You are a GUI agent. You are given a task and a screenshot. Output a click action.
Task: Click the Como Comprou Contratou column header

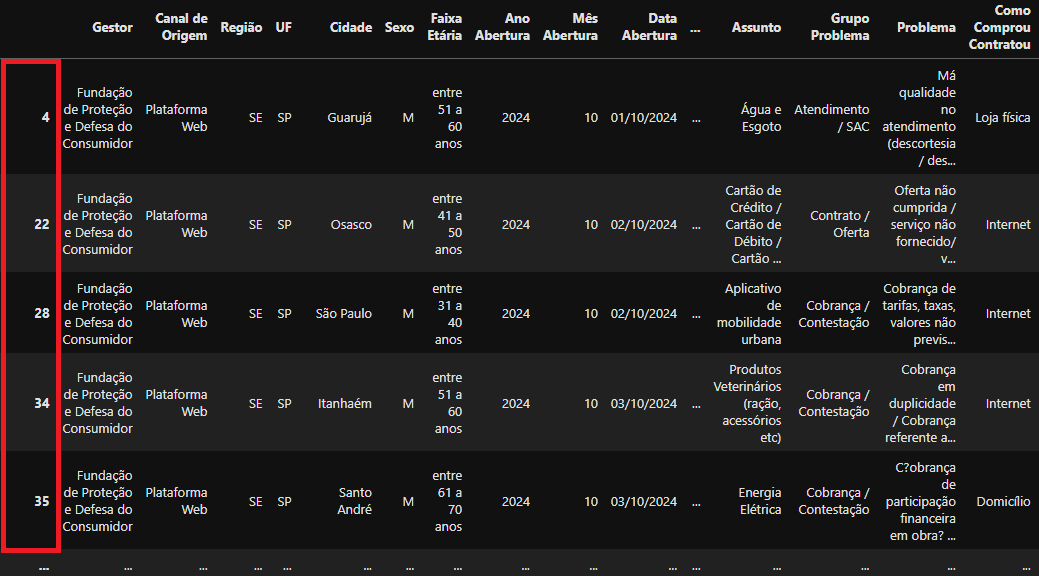click(999, 27)
